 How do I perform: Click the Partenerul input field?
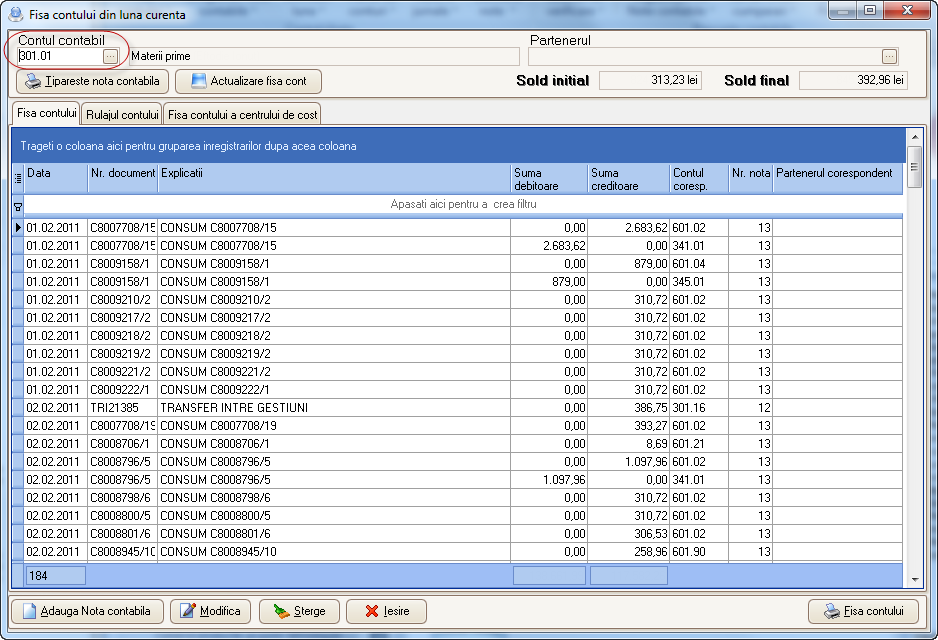tap(705, 56)
